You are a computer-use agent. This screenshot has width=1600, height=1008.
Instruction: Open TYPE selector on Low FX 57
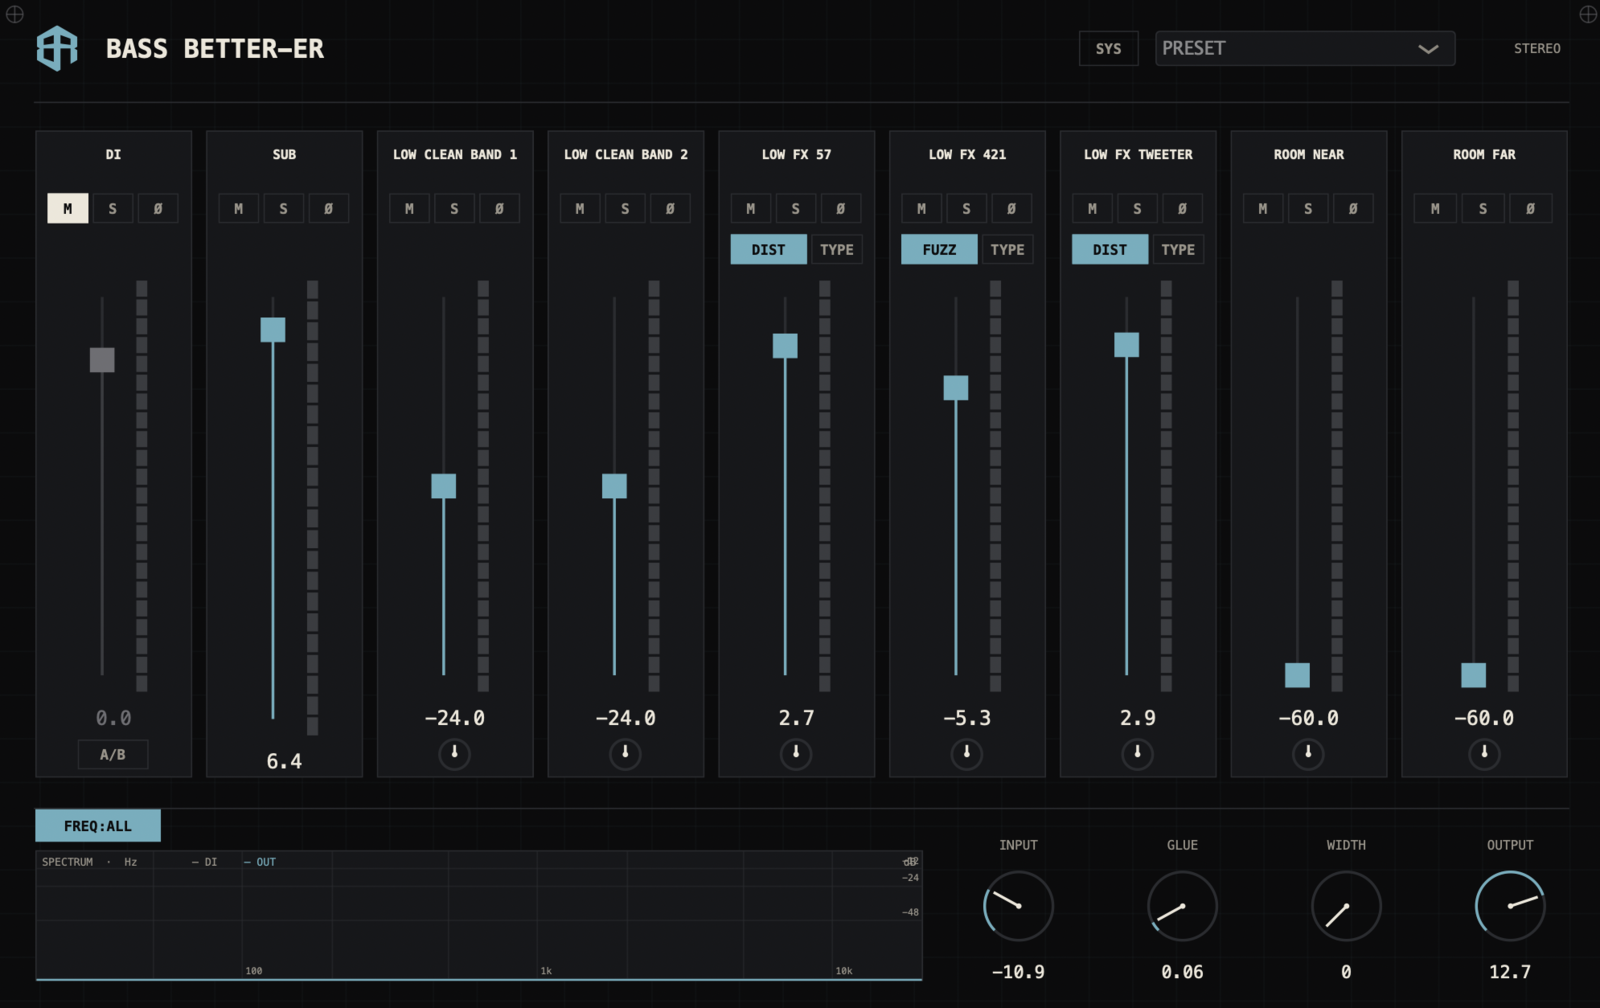(x=837, y=249)
